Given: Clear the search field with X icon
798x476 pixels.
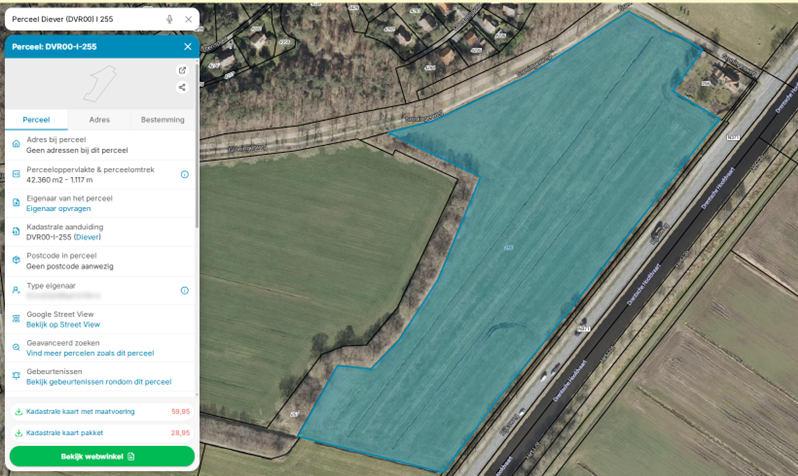Looking at the screenshot, I should [x=187, y=19].
